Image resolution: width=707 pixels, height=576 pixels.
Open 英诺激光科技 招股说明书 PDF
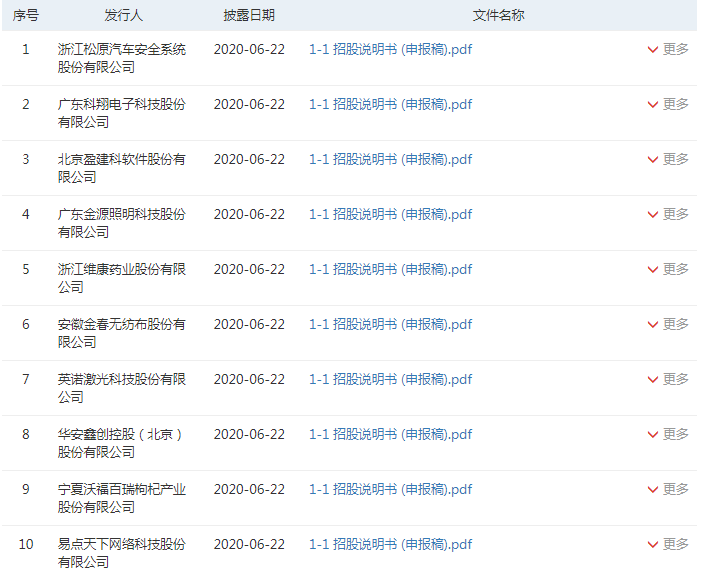(390, 379)
